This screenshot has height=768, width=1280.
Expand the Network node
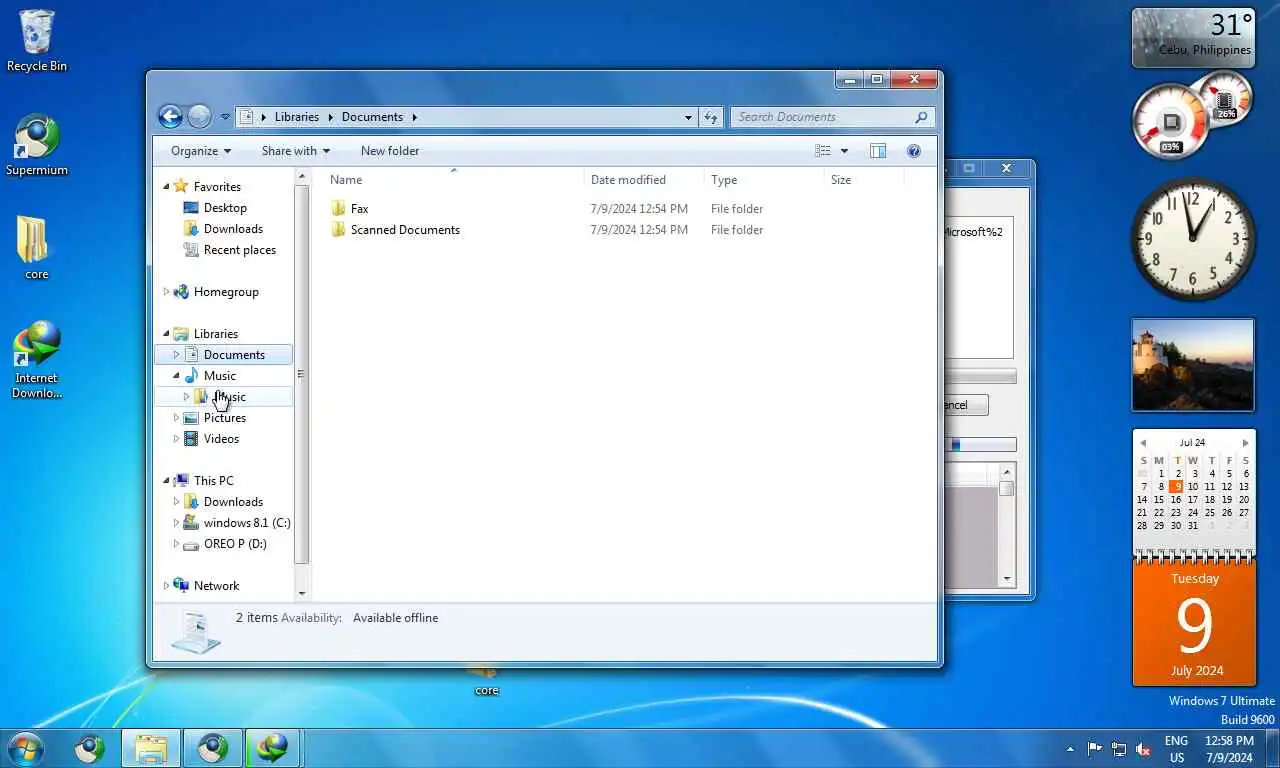coord(166,586)
